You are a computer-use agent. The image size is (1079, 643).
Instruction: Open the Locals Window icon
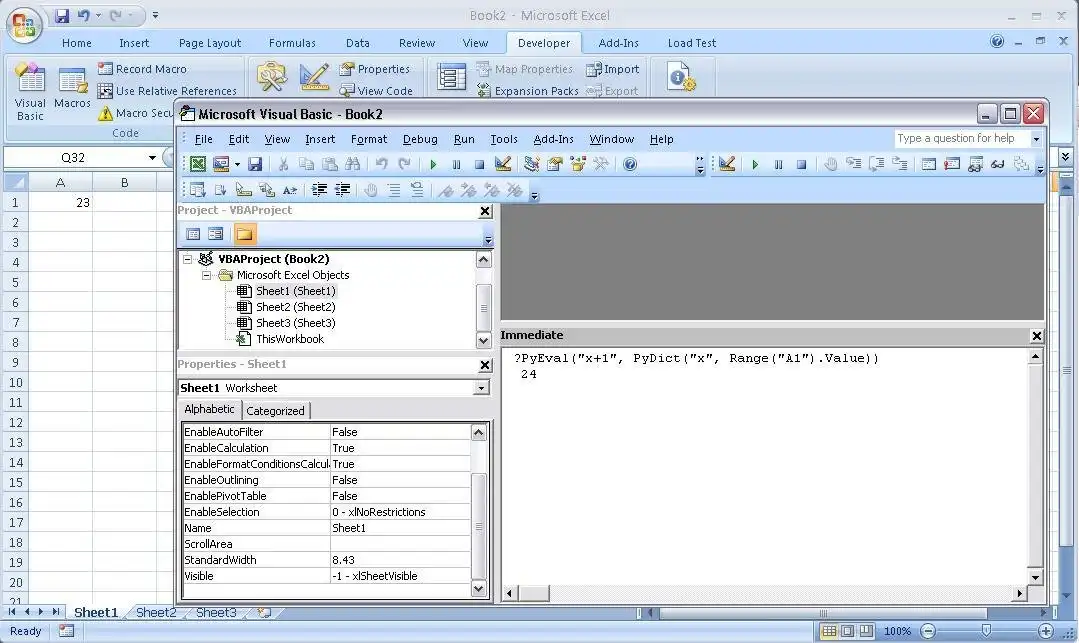[928, 164]
